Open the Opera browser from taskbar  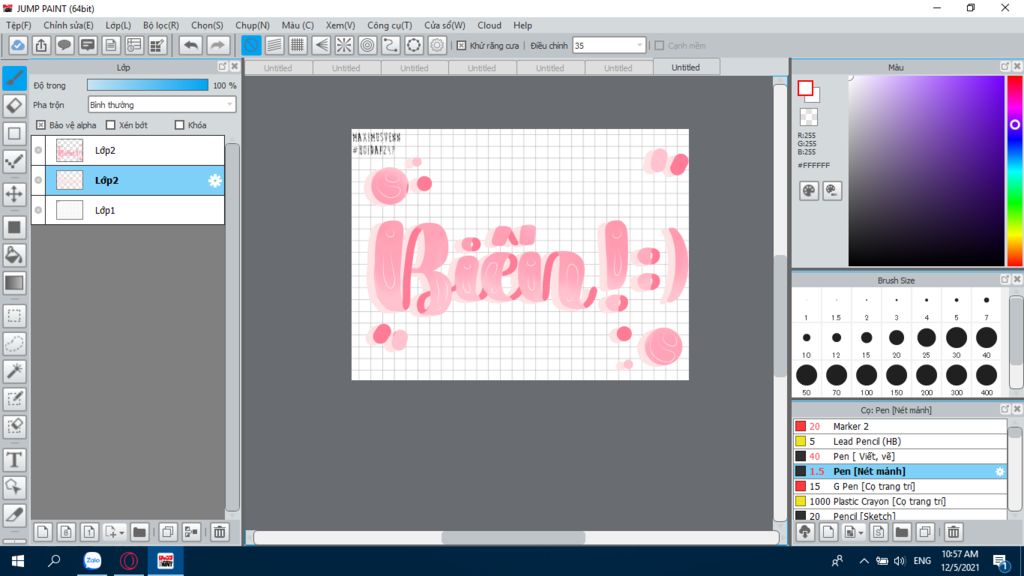click(129, 561)
